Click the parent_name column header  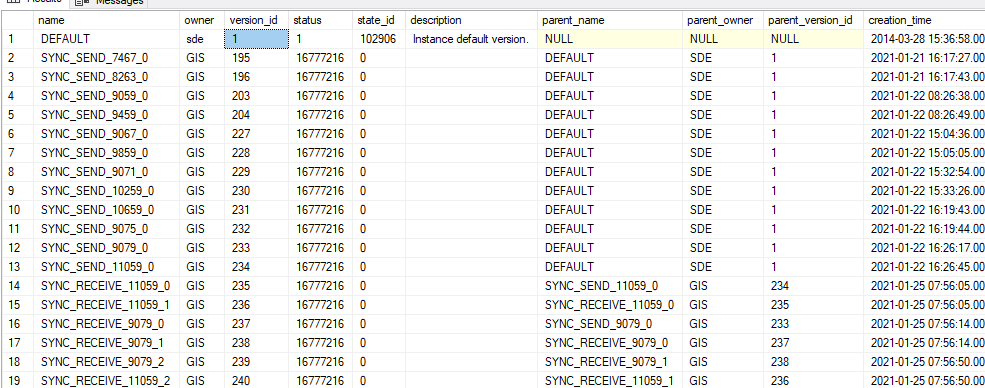tap(610, 20)
